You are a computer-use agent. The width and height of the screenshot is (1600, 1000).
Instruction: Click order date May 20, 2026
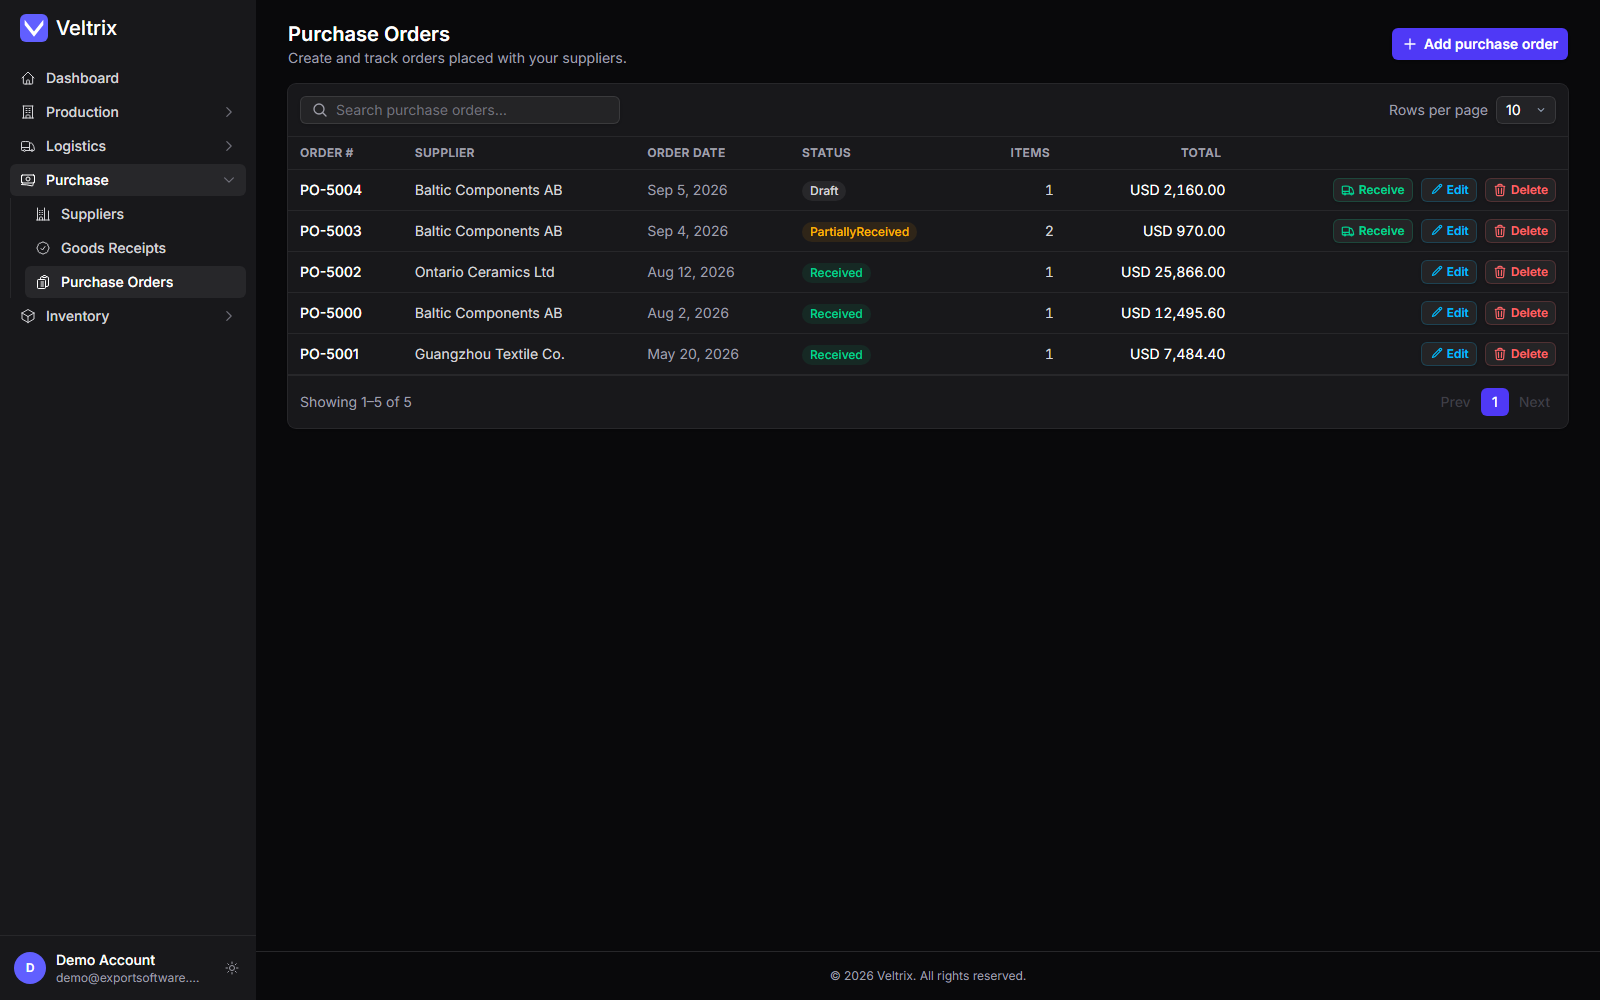[x=693, y=354]
